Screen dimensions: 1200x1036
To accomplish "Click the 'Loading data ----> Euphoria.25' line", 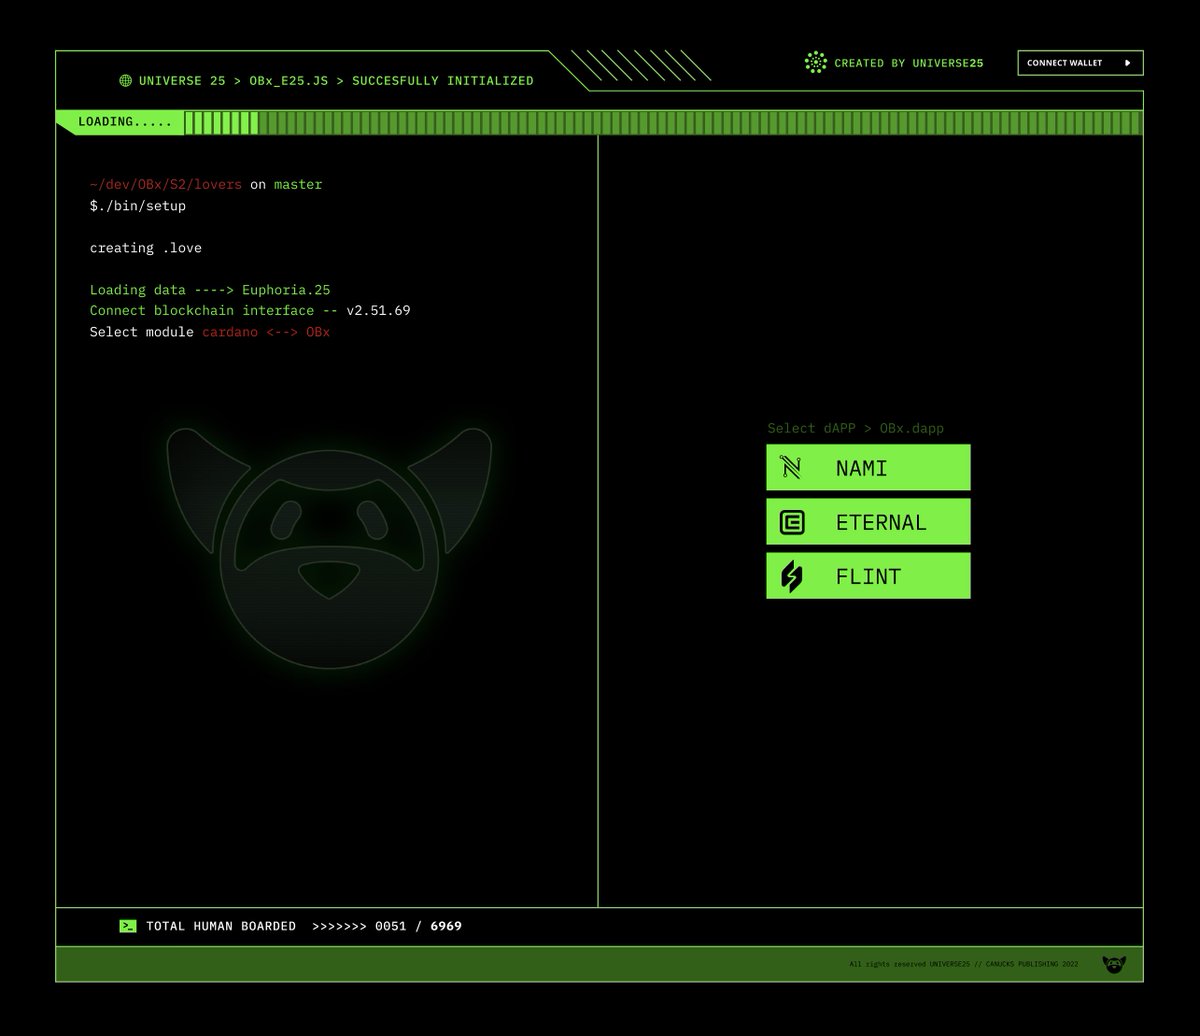I will pyautogui.click(x=210, y=290).
